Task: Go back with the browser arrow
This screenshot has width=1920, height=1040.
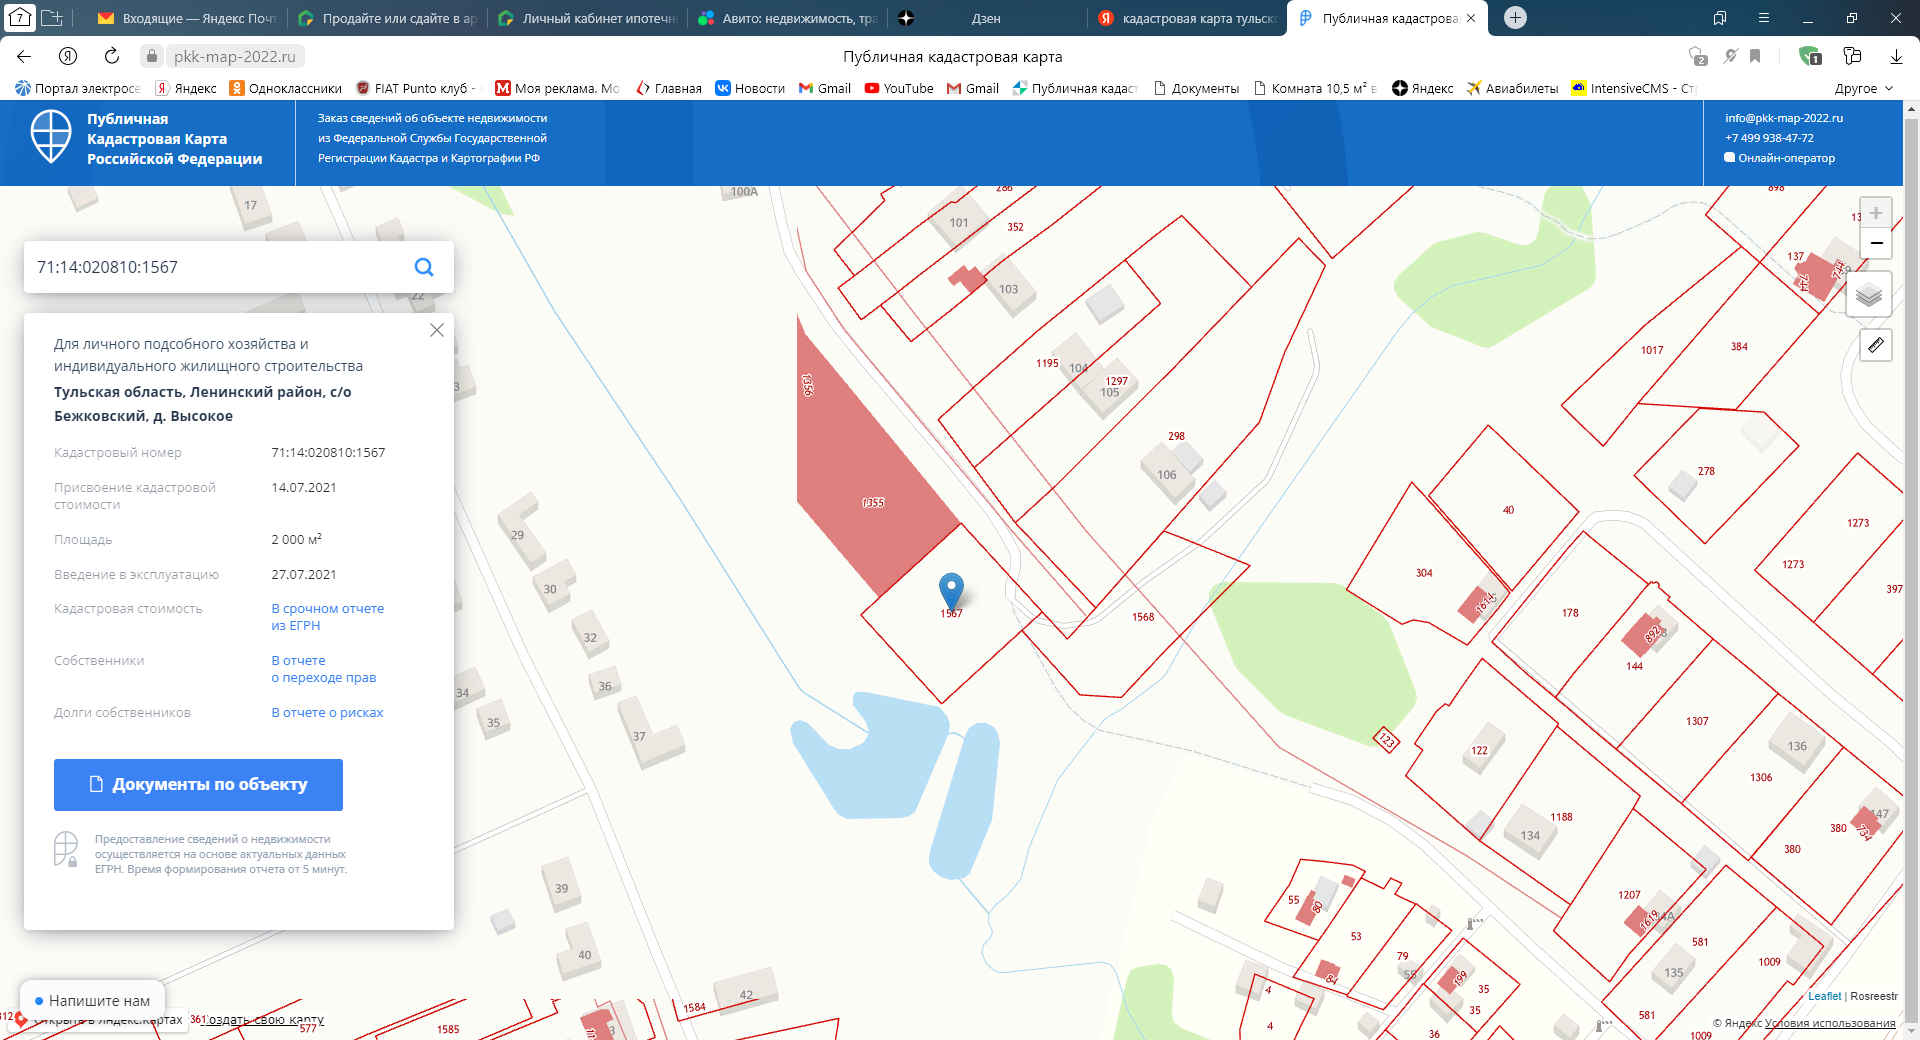Action: tap(24, 56)
